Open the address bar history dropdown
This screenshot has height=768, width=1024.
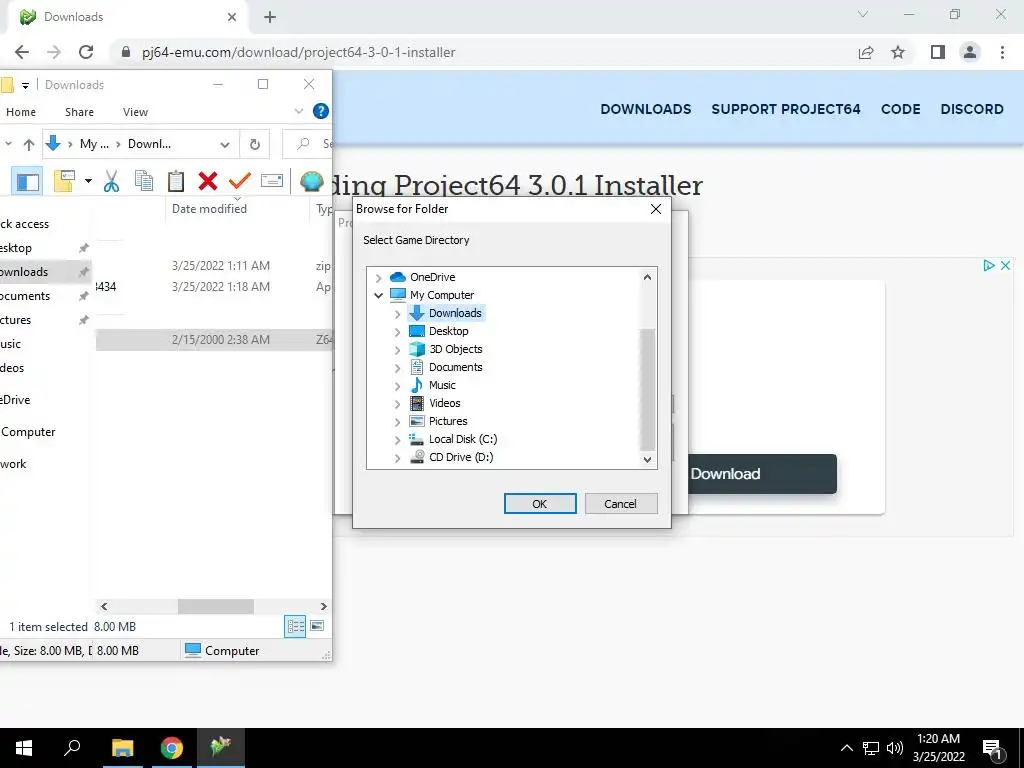pyautogui.click(x=225, y=144)
